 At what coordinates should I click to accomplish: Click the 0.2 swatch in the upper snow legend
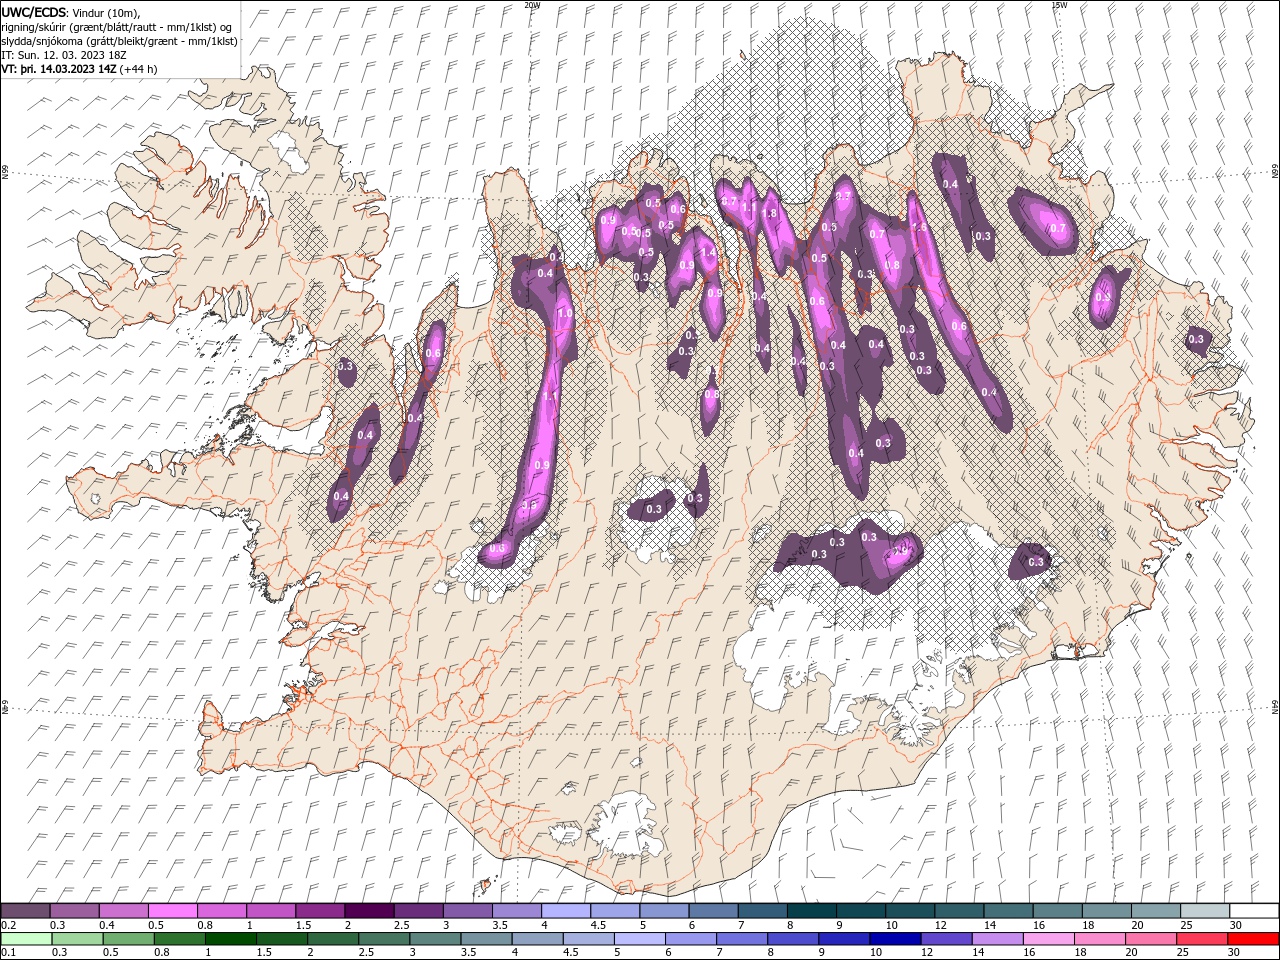pos(26,911)
